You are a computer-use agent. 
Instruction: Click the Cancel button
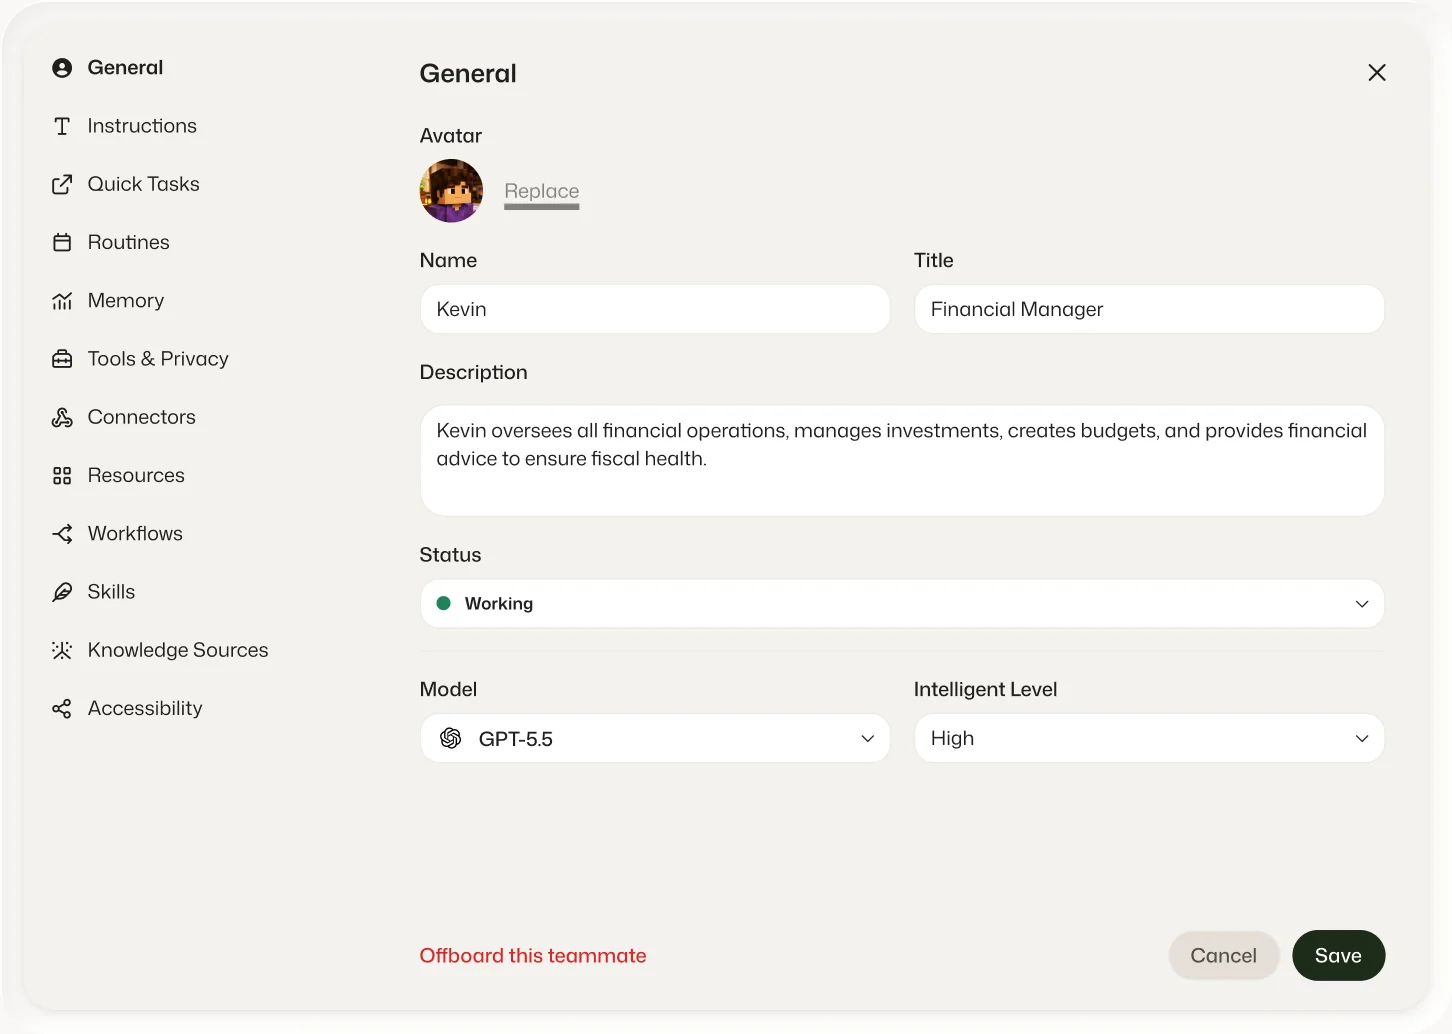coord(1224,956)
